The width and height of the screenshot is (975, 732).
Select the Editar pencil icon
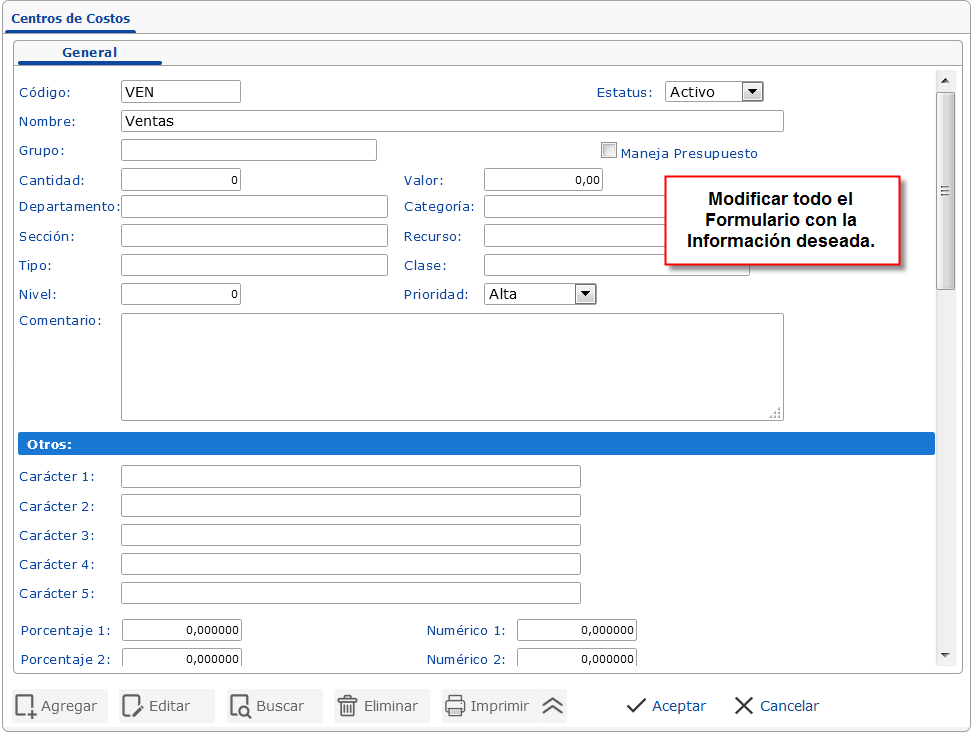131,706
